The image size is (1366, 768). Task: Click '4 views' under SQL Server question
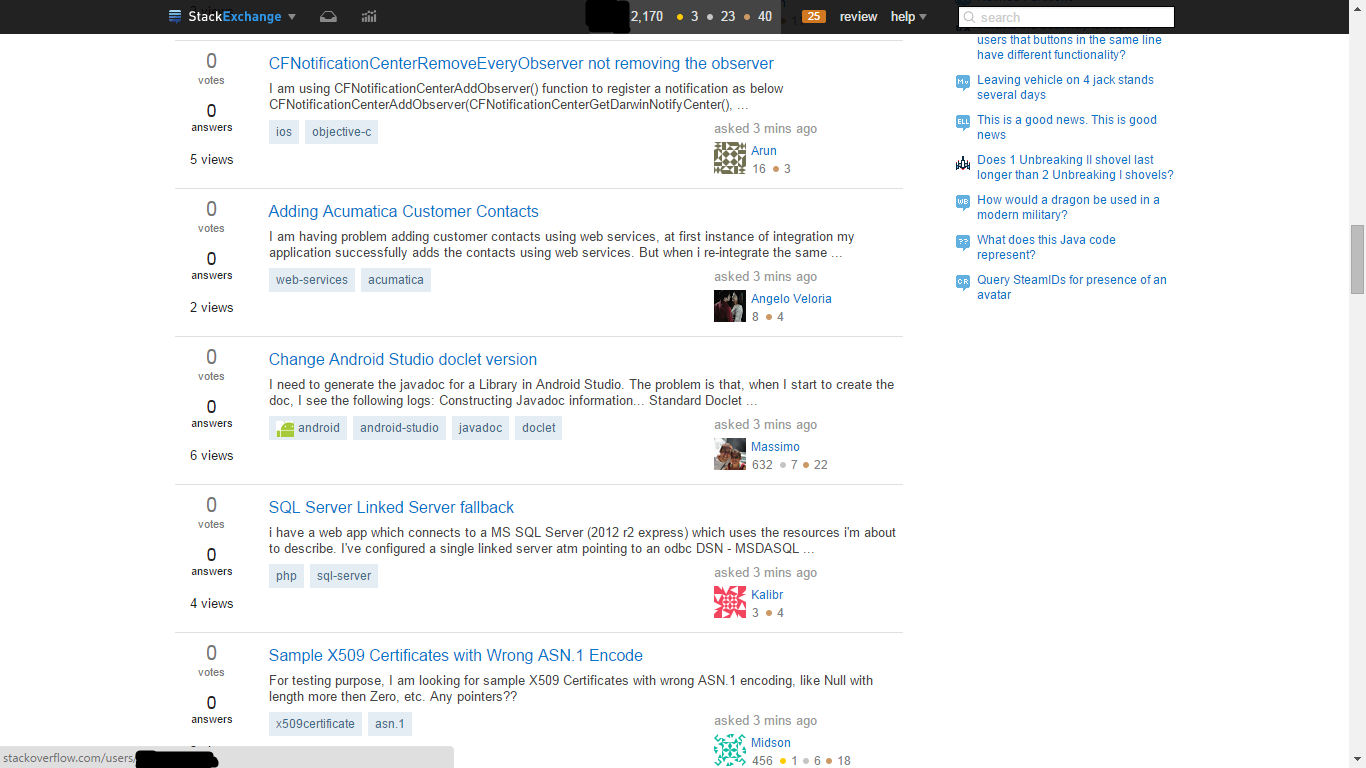(212, 603)
